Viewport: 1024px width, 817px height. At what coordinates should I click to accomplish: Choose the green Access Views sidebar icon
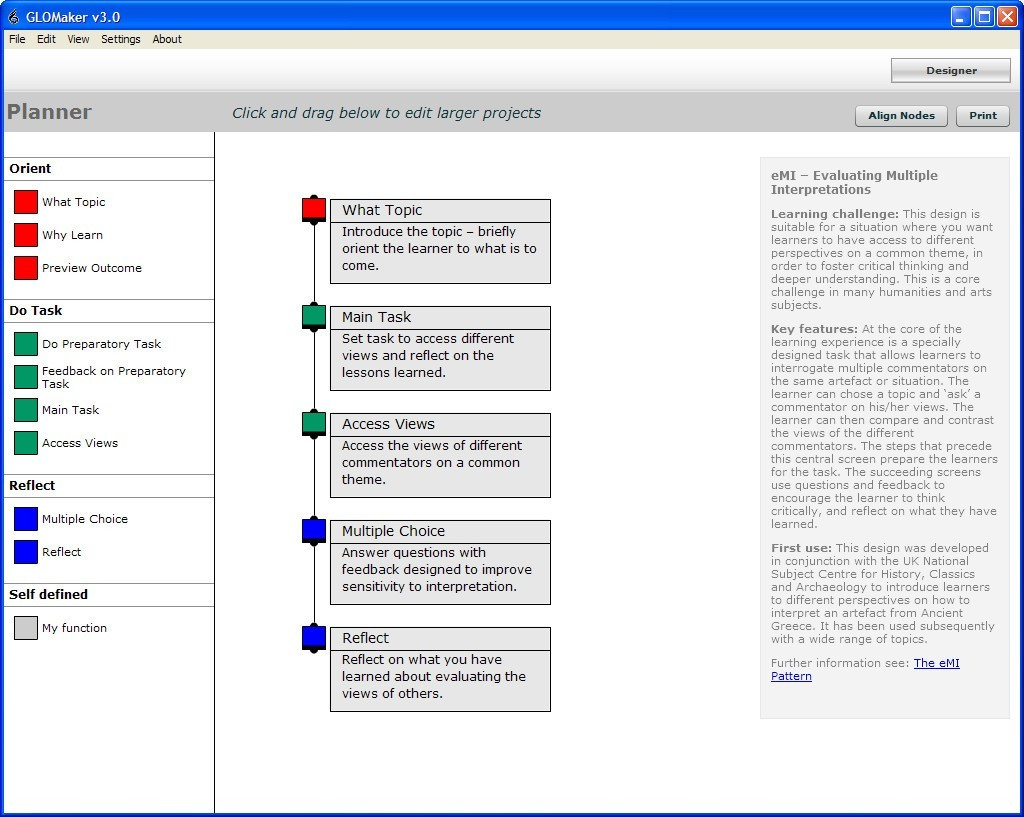point(26,443)
